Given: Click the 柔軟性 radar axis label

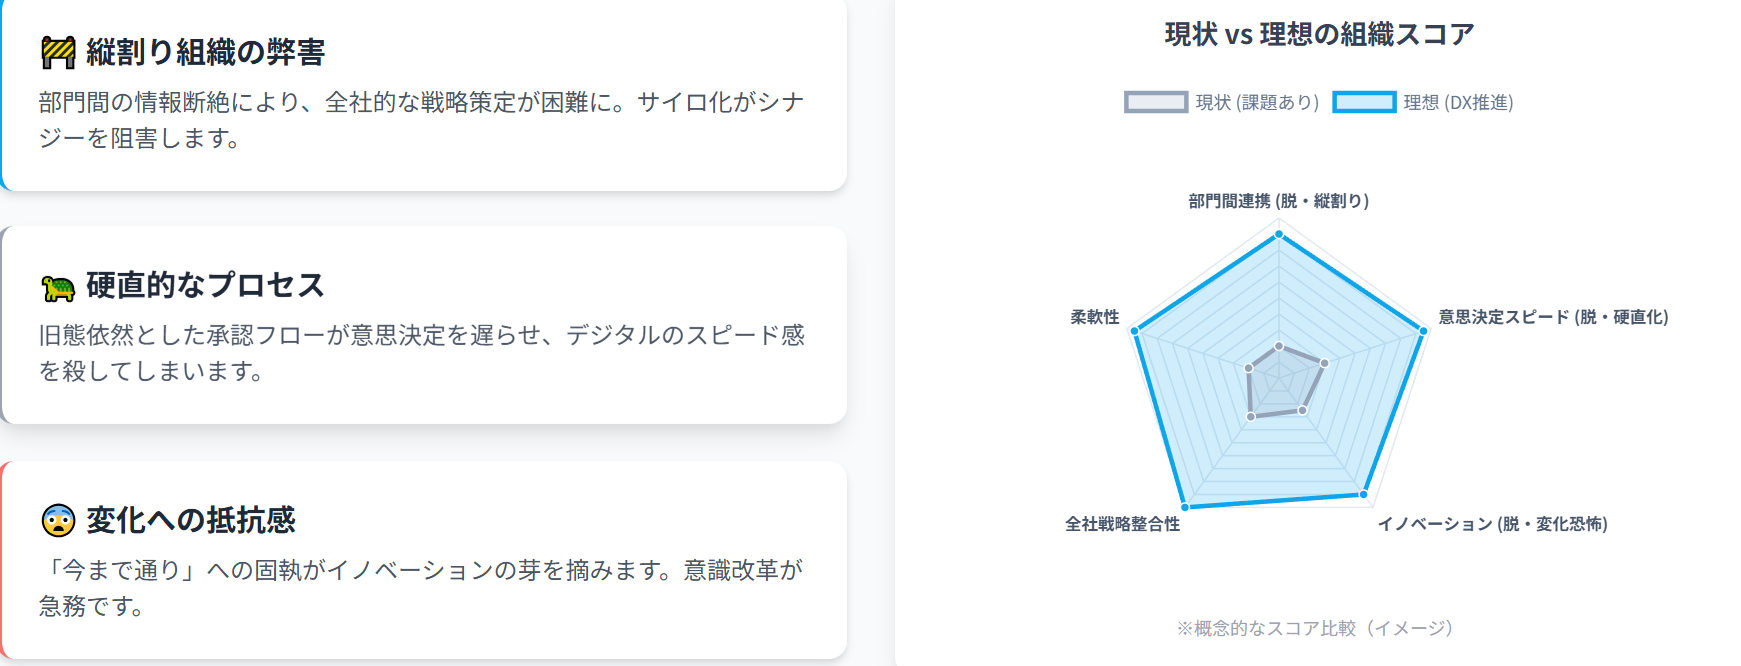Looking at the screenshot, I should click(x=1095, y=317).
